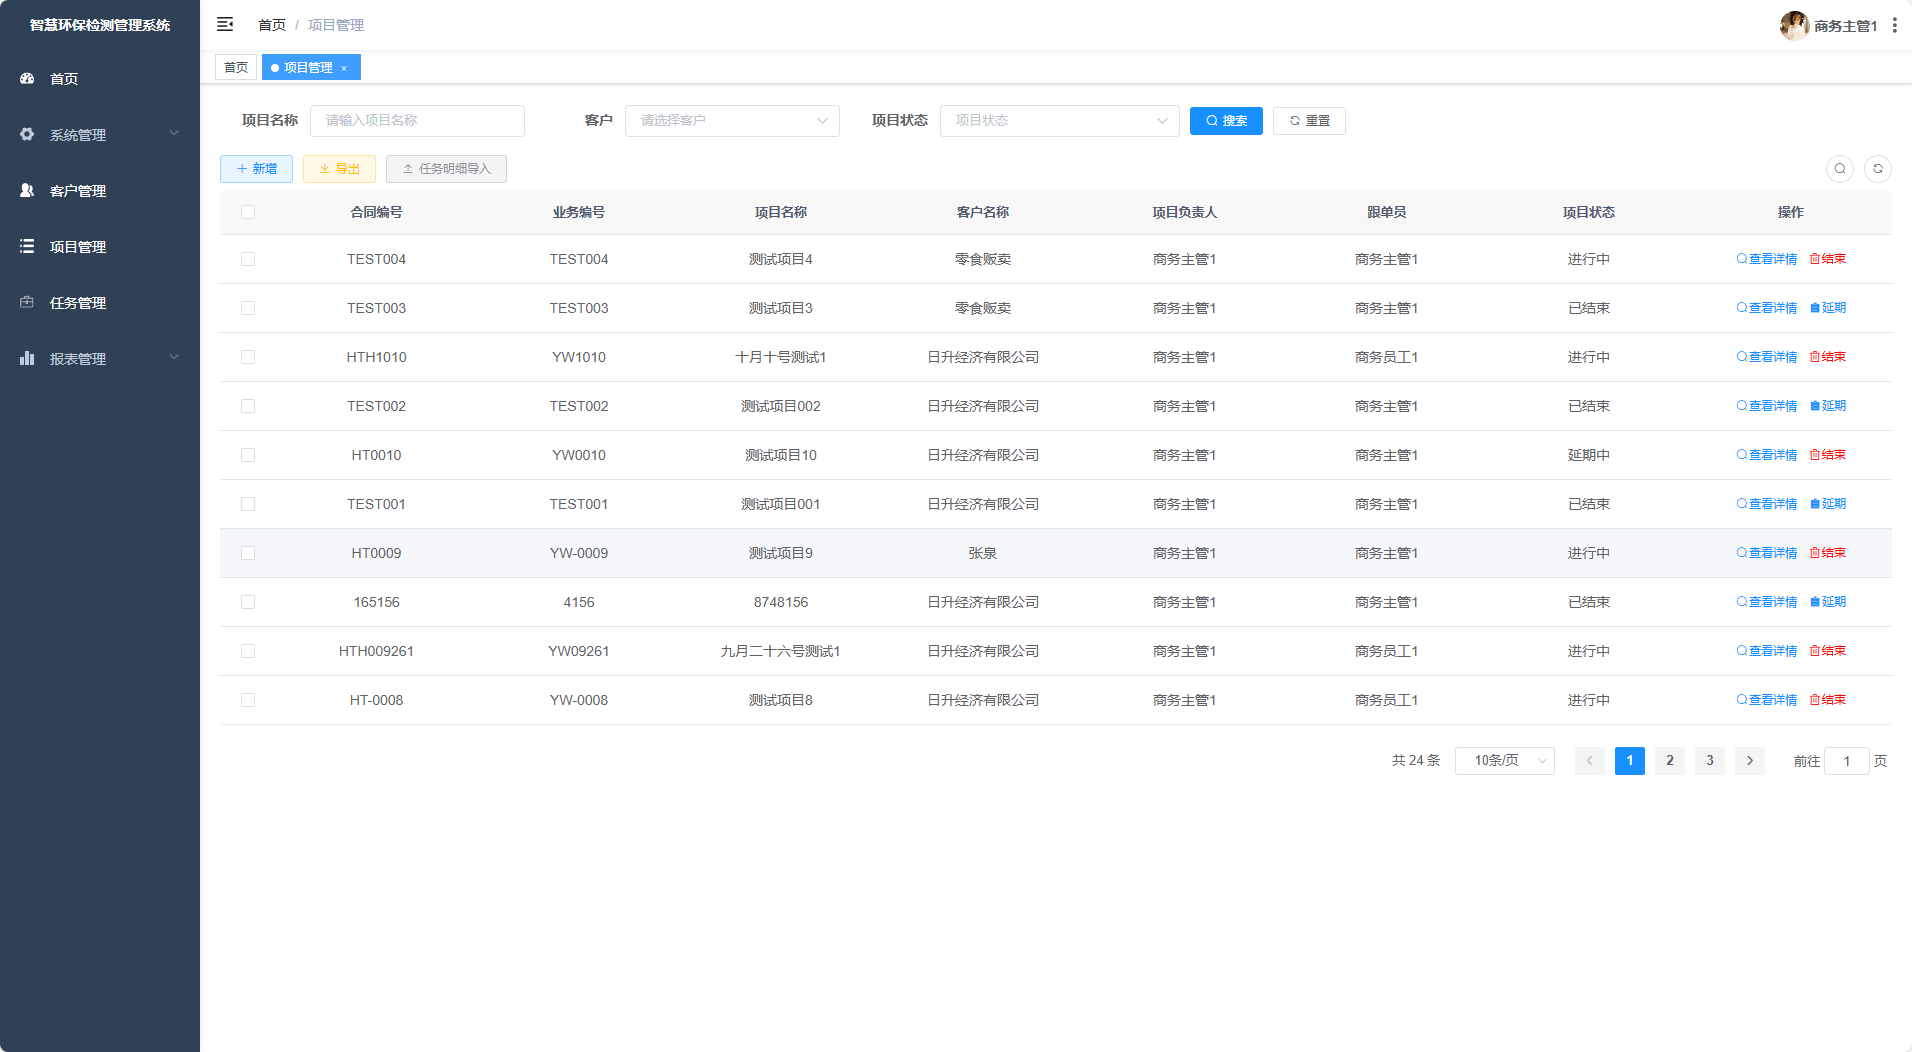Click the round search toggle icon above table
Screen dimensions: 1912x1052
coord(1839,169)
